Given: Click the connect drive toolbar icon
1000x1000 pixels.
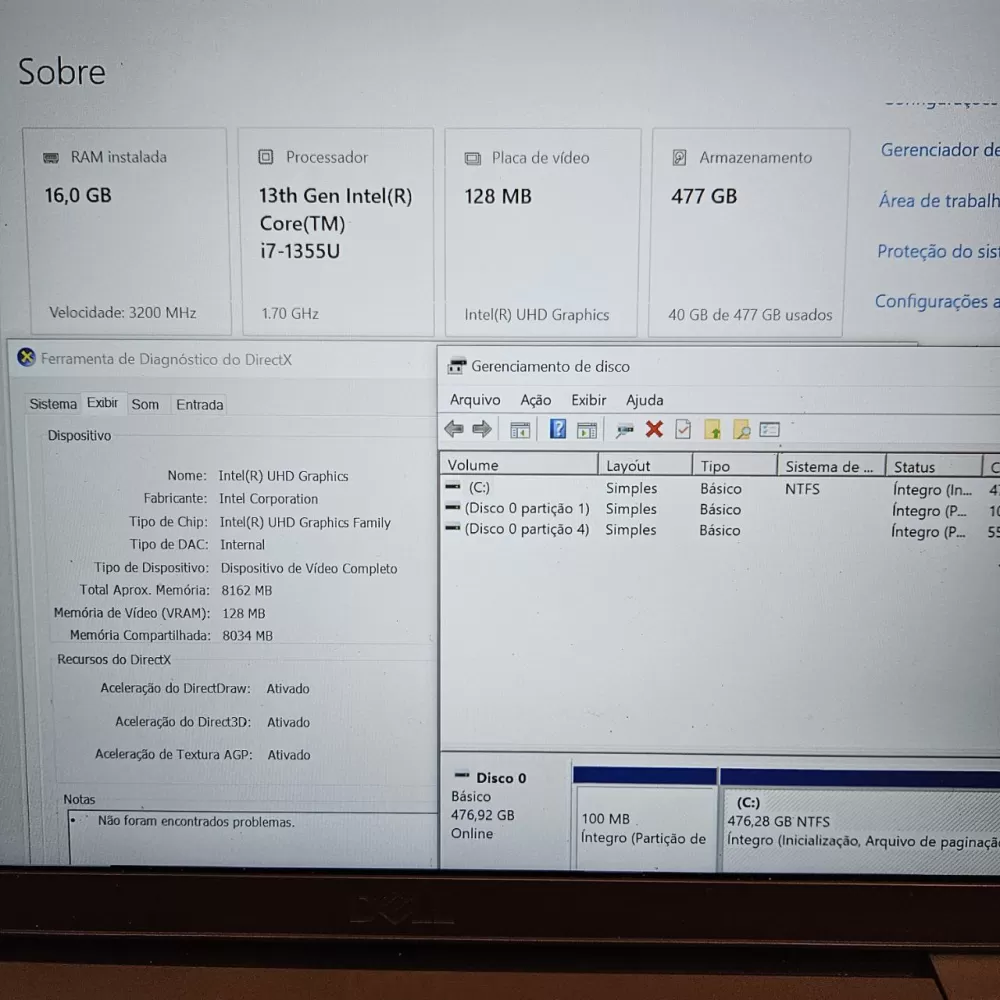Looking at the screenshot, I should [624, 430].
